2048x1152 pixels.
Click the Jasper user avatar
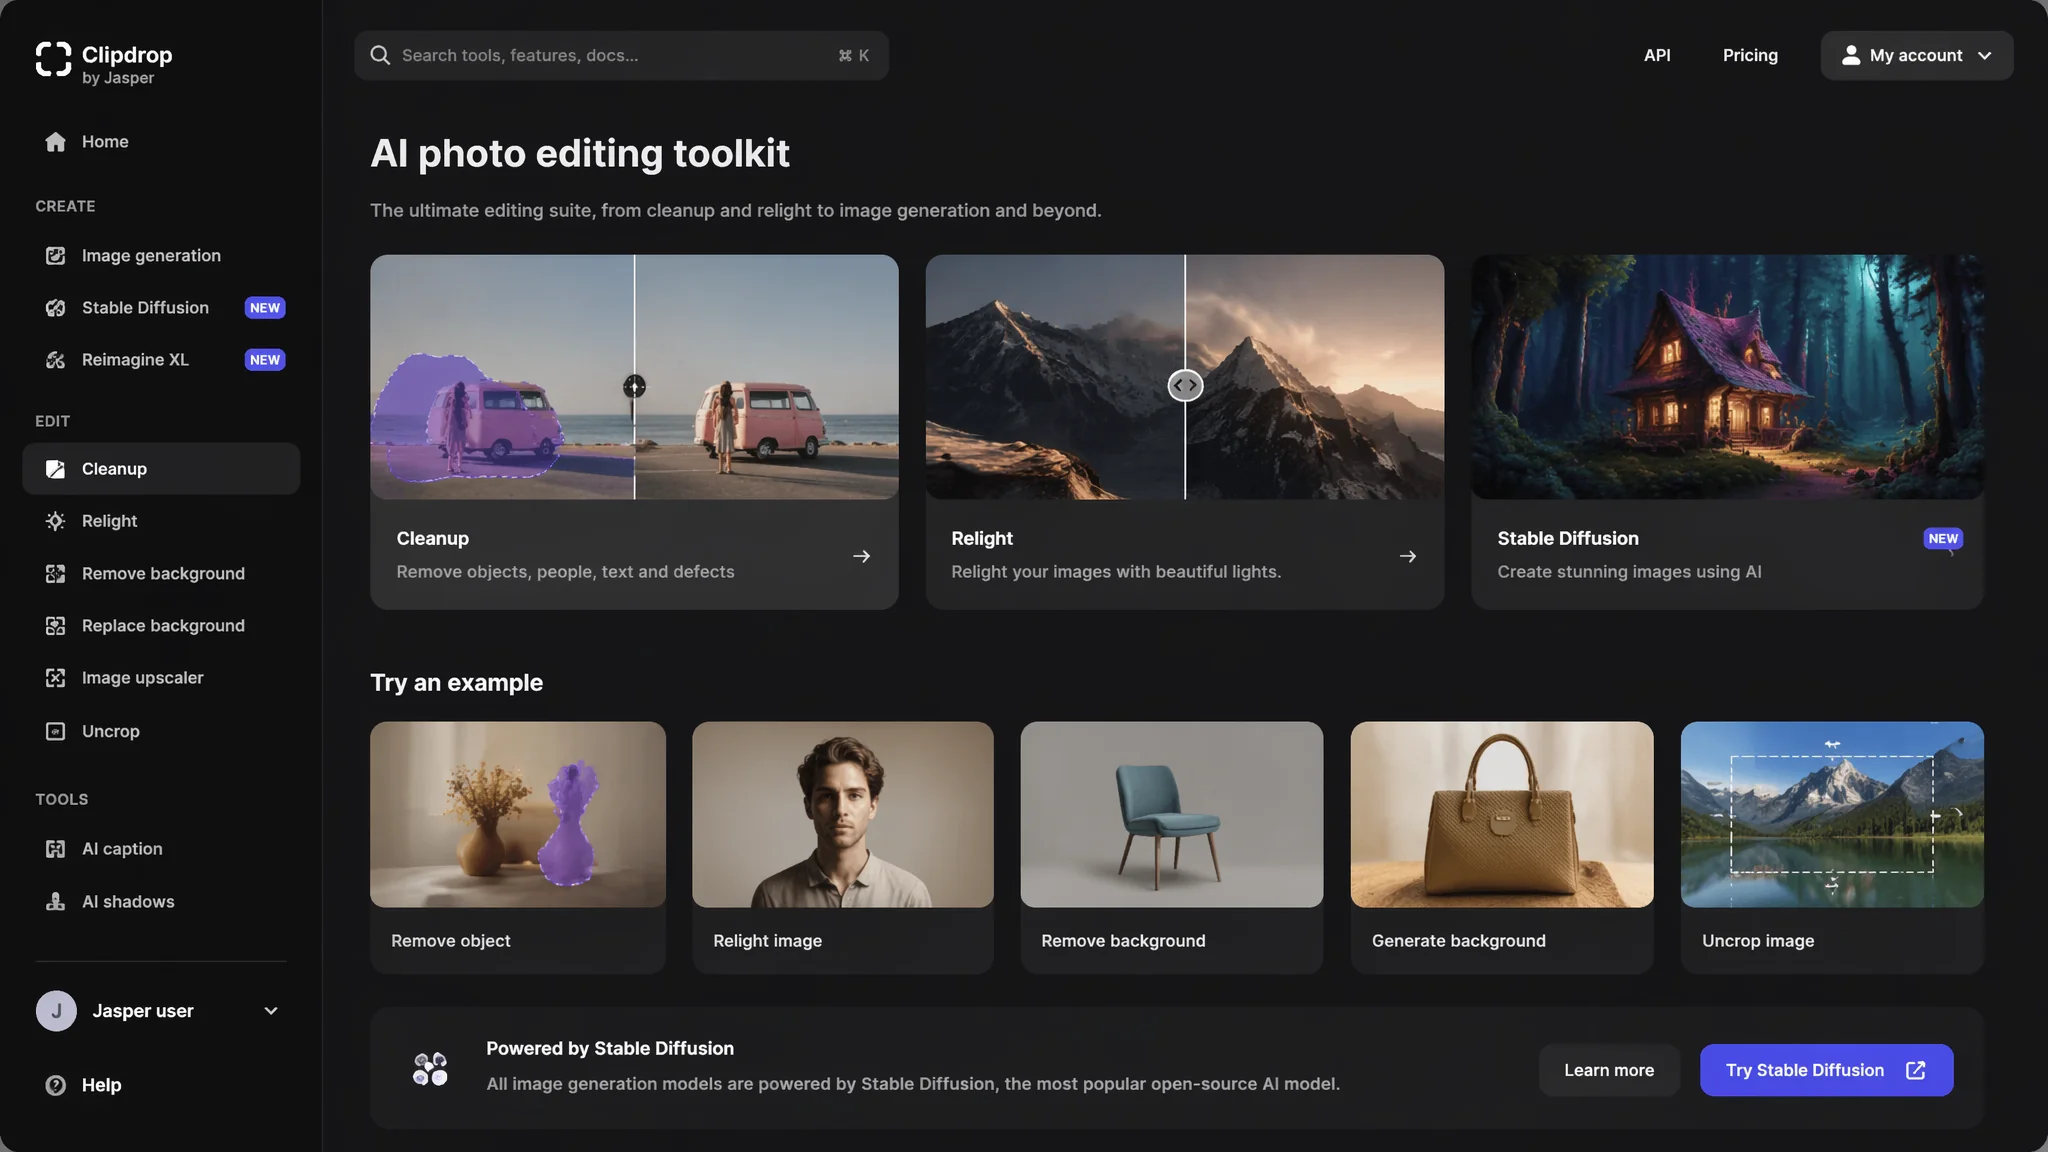tap(56, 1011)
